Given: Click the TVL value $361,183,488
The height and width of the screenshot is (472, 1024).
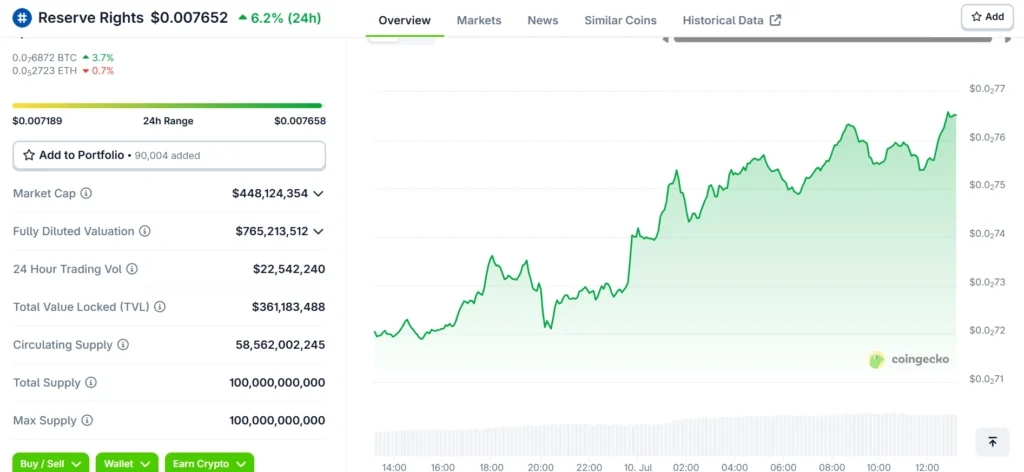Looking at the screenshot, I should (x=288, y=307).
